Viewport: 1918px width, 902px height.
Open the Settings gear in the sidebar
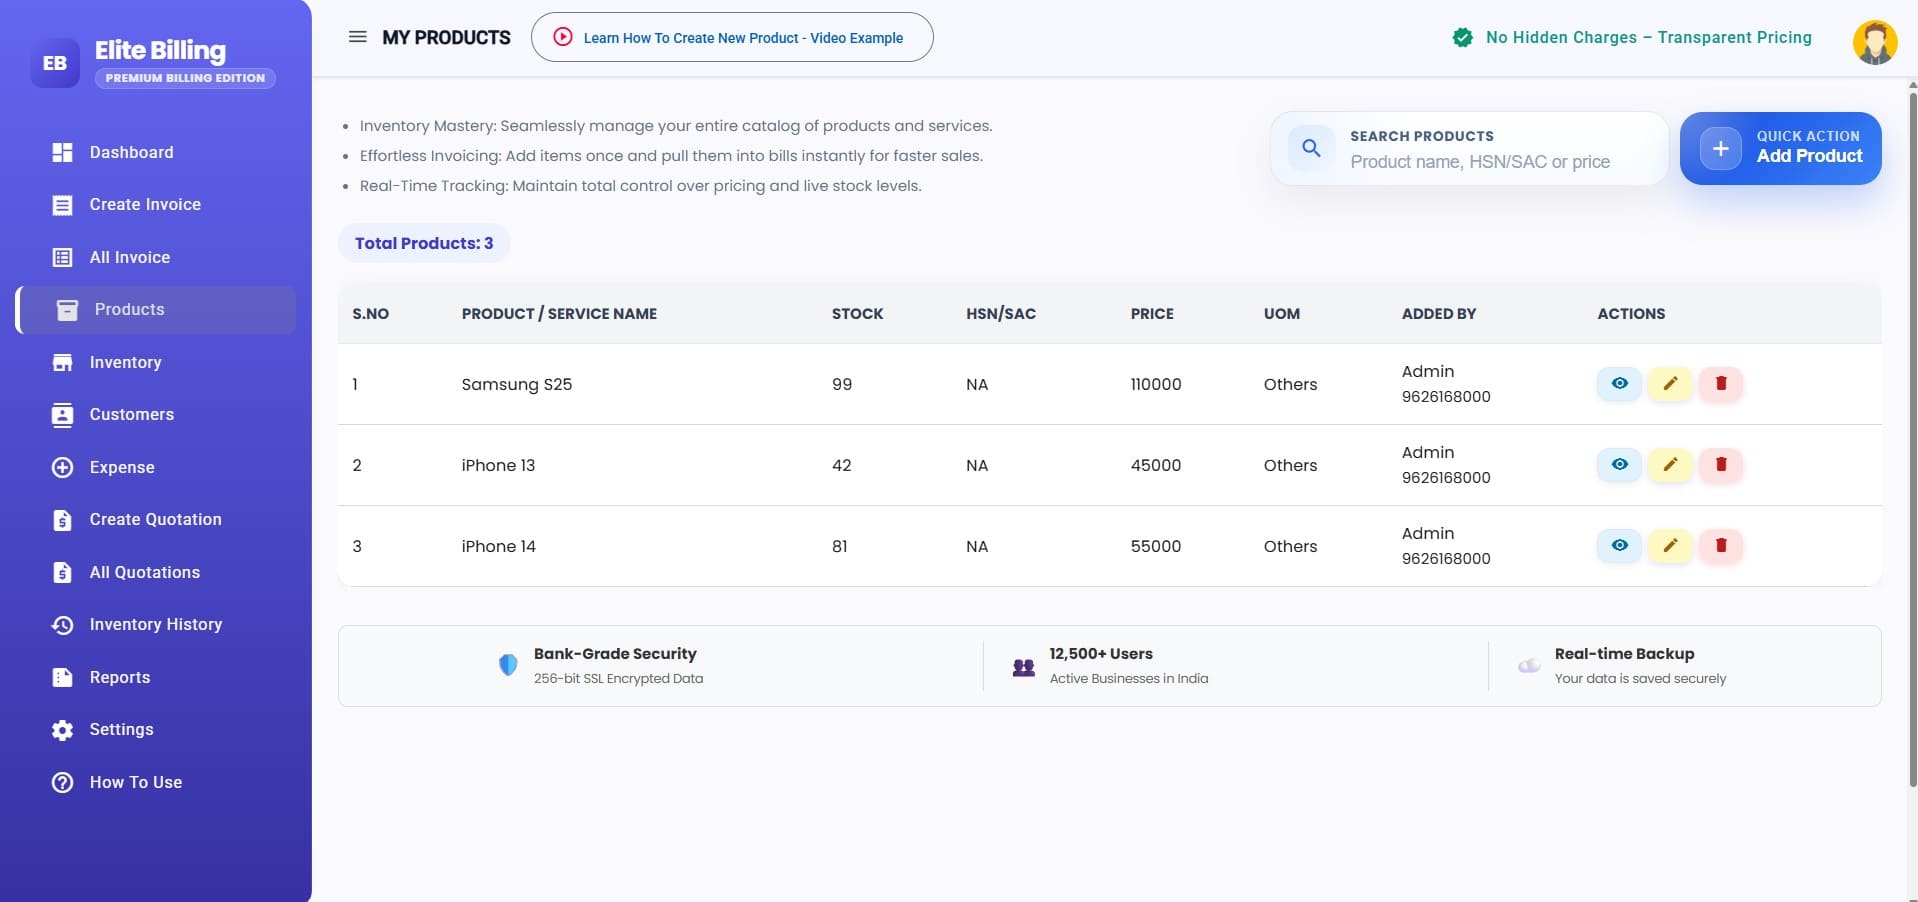coord(121,729)
